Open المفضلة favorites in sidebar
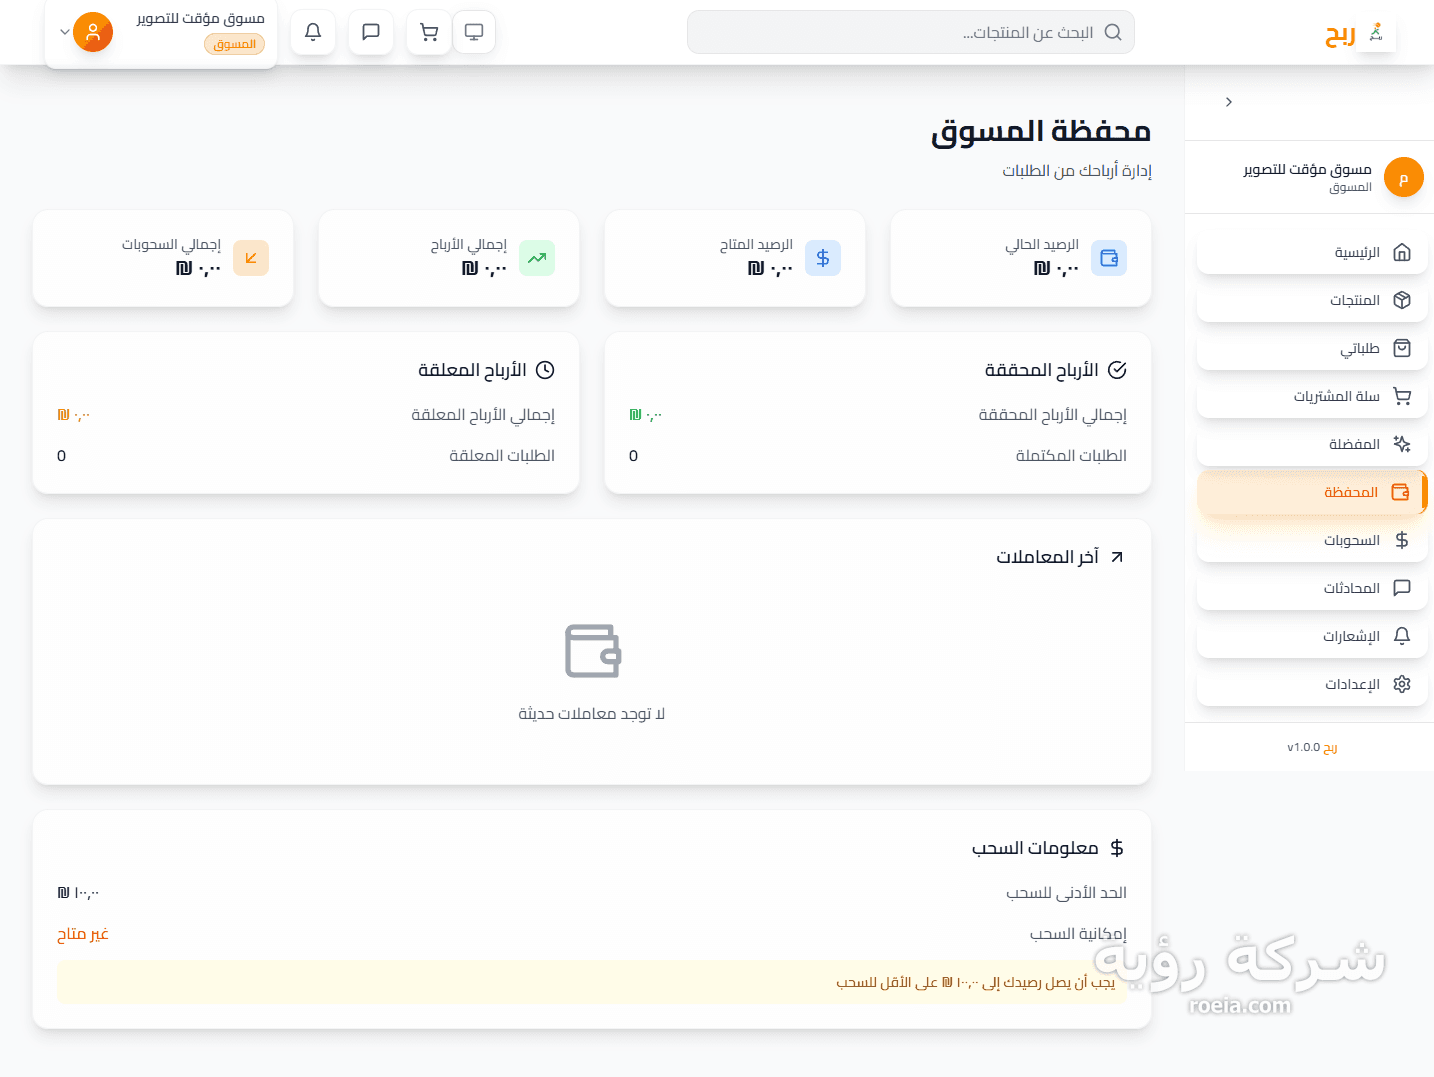Screen dimensions: 1434x1077 pos(1312,444)
